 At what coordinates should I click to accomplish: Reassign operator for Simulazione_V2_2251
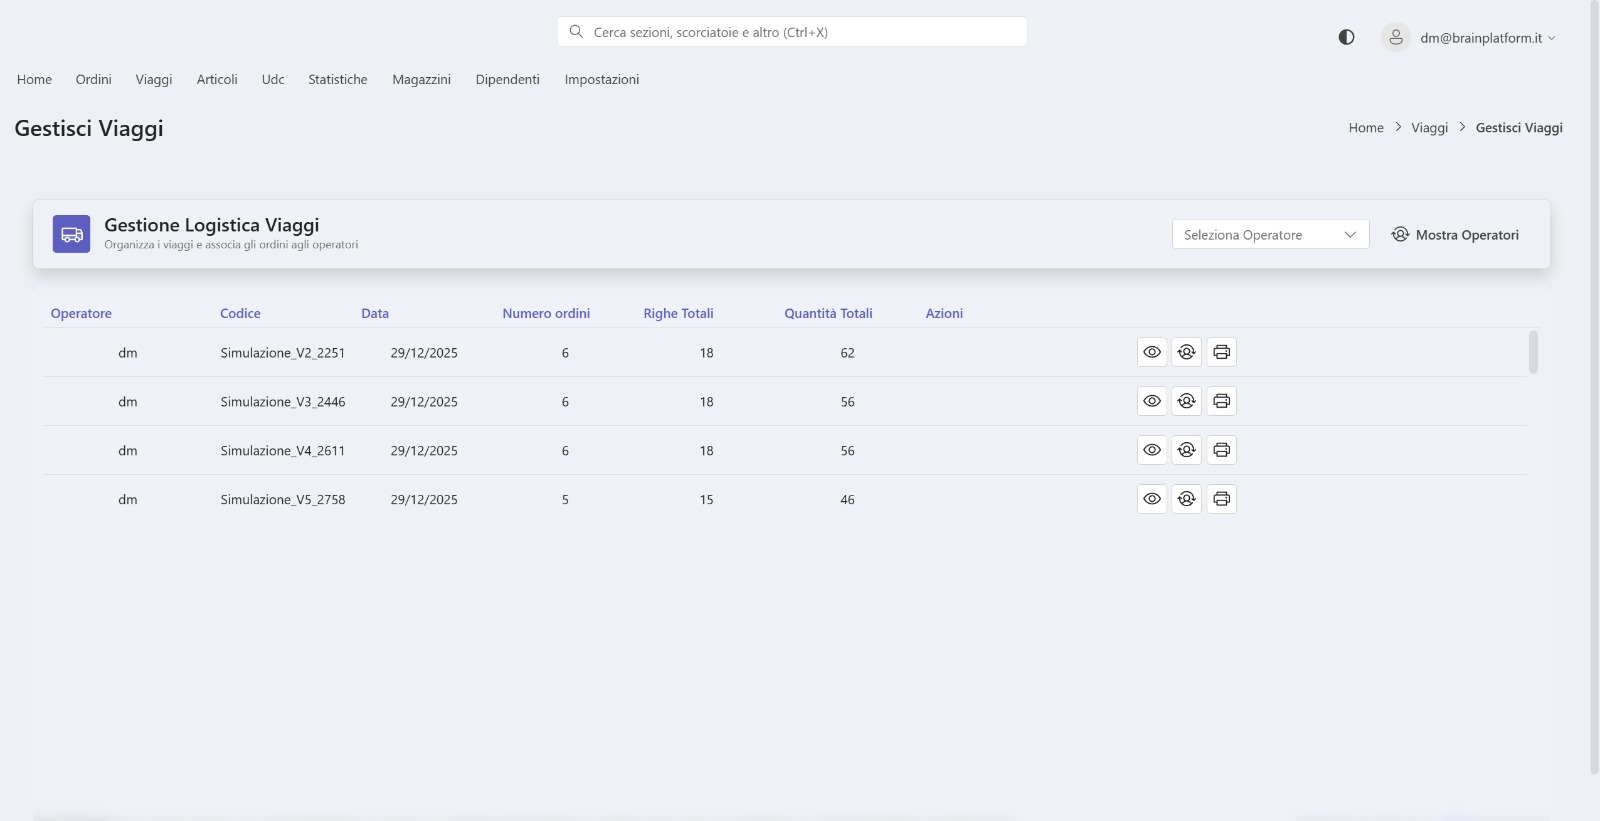1187,352
